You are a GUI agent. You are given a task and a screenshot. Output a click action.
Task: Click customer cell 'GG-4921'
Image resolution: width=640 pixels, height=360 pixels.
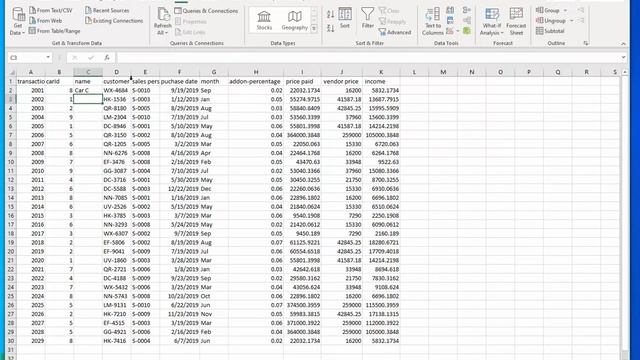(117, 332)
